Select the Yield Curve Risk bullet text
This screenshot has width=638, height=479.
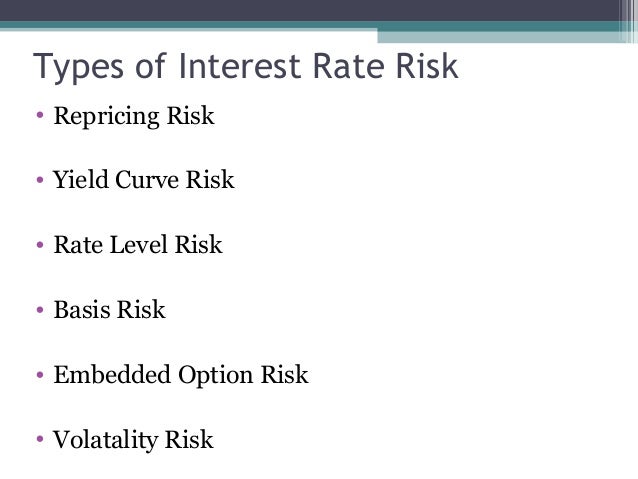click(144, 179)
